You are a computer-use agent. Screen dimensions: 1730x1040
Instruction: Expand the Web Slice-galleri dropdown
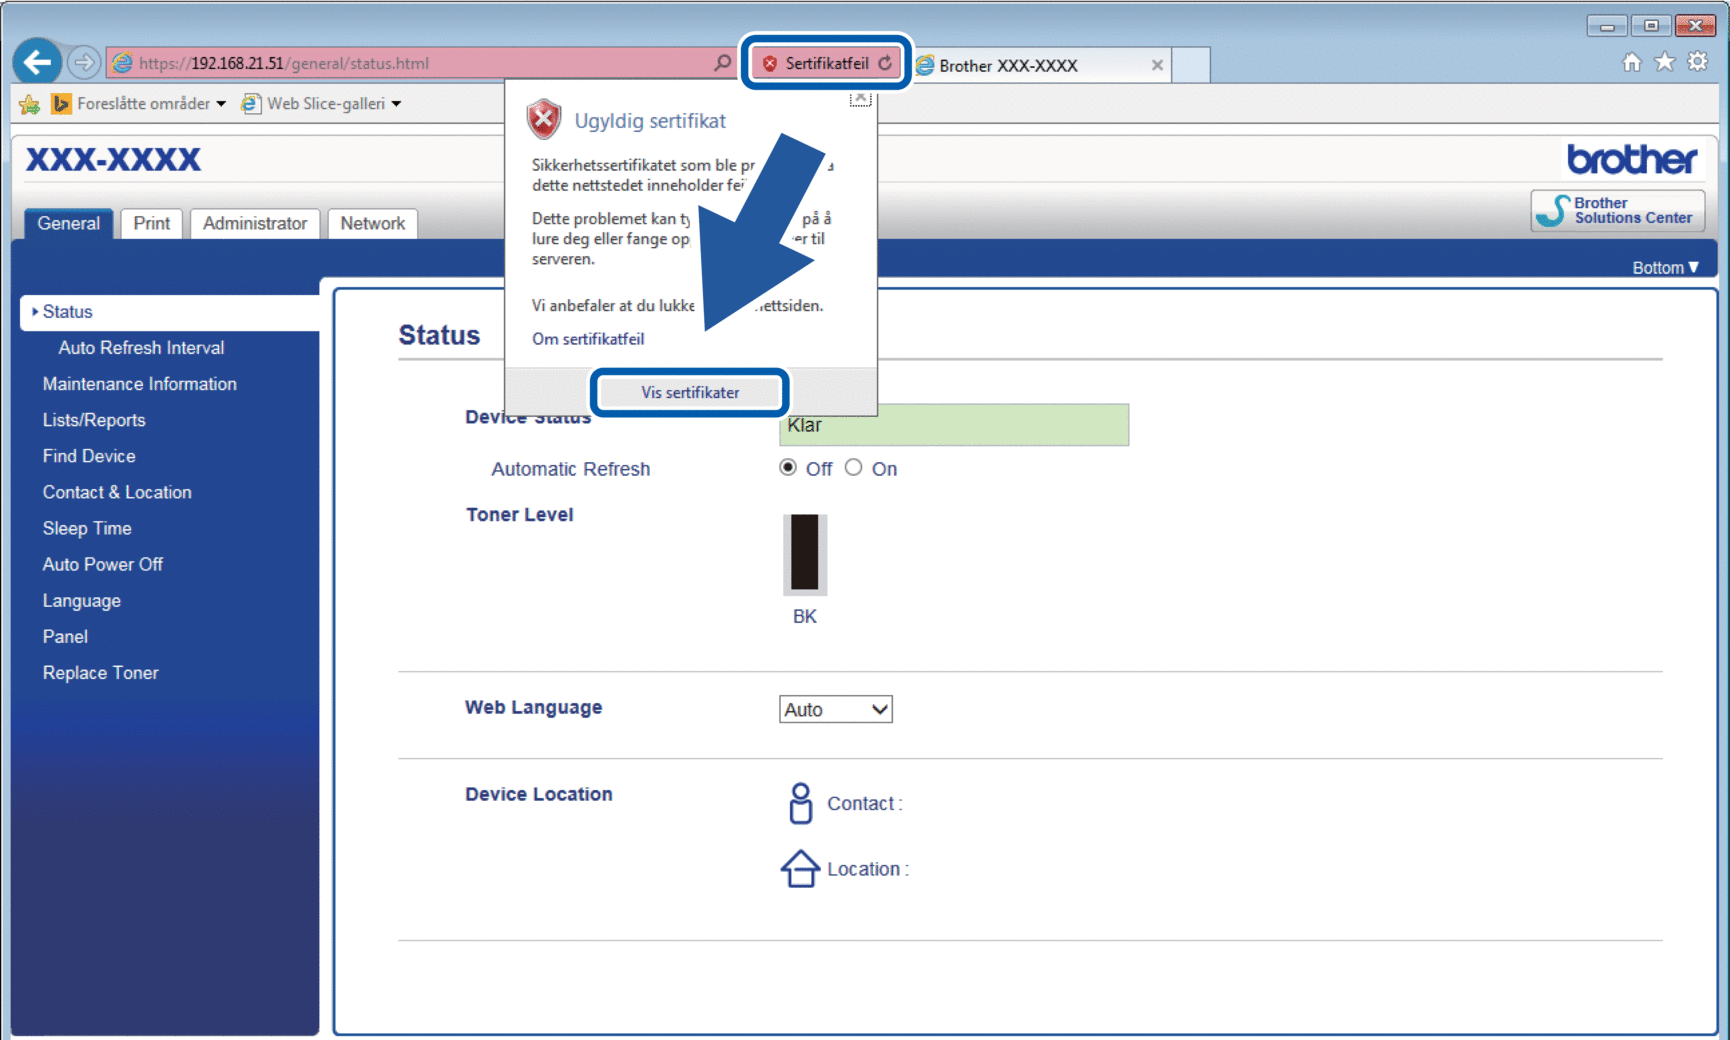(396, 104)
